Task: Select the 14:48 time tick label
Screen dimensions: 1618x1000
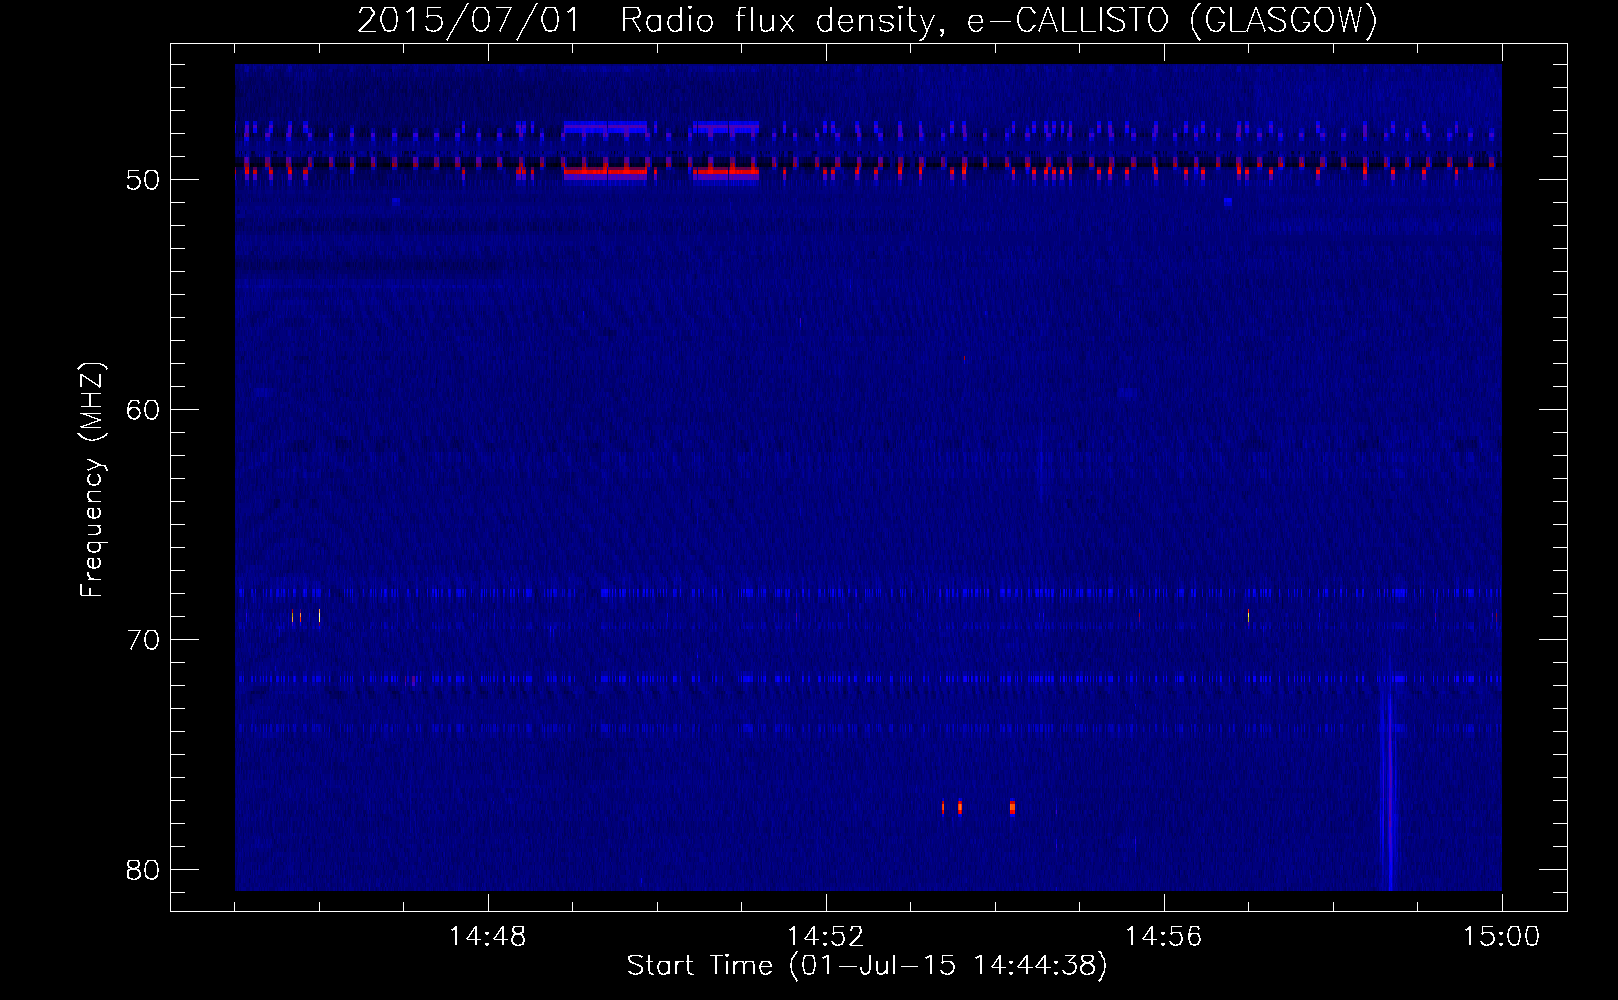Action: pyautogui.click(x=488, y=937)
